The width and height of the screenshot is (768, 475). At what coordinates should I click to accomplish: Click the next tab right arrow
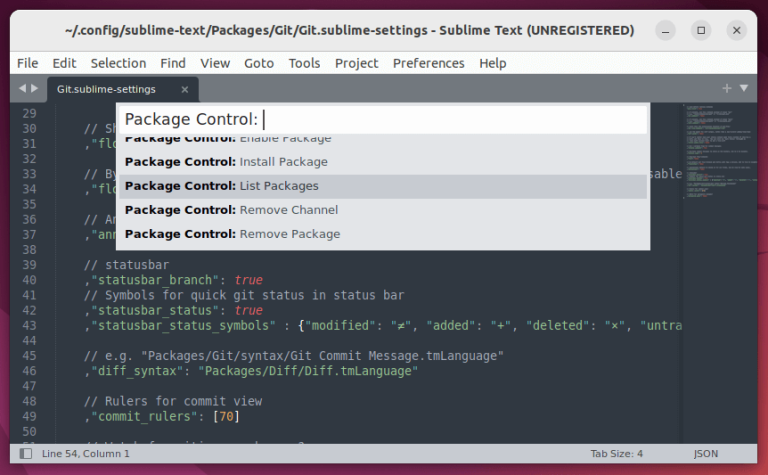[35, 89]
